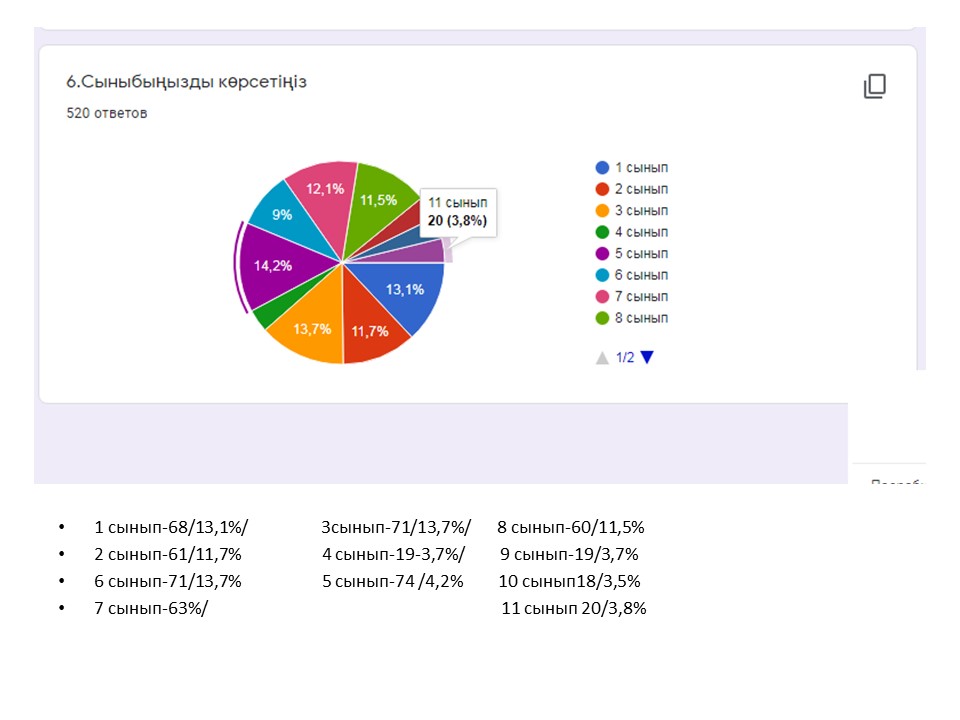Go to next legend page with down arrow
Image resolution: width=960 pixels, height=720 pixels.
click(647, 357)
